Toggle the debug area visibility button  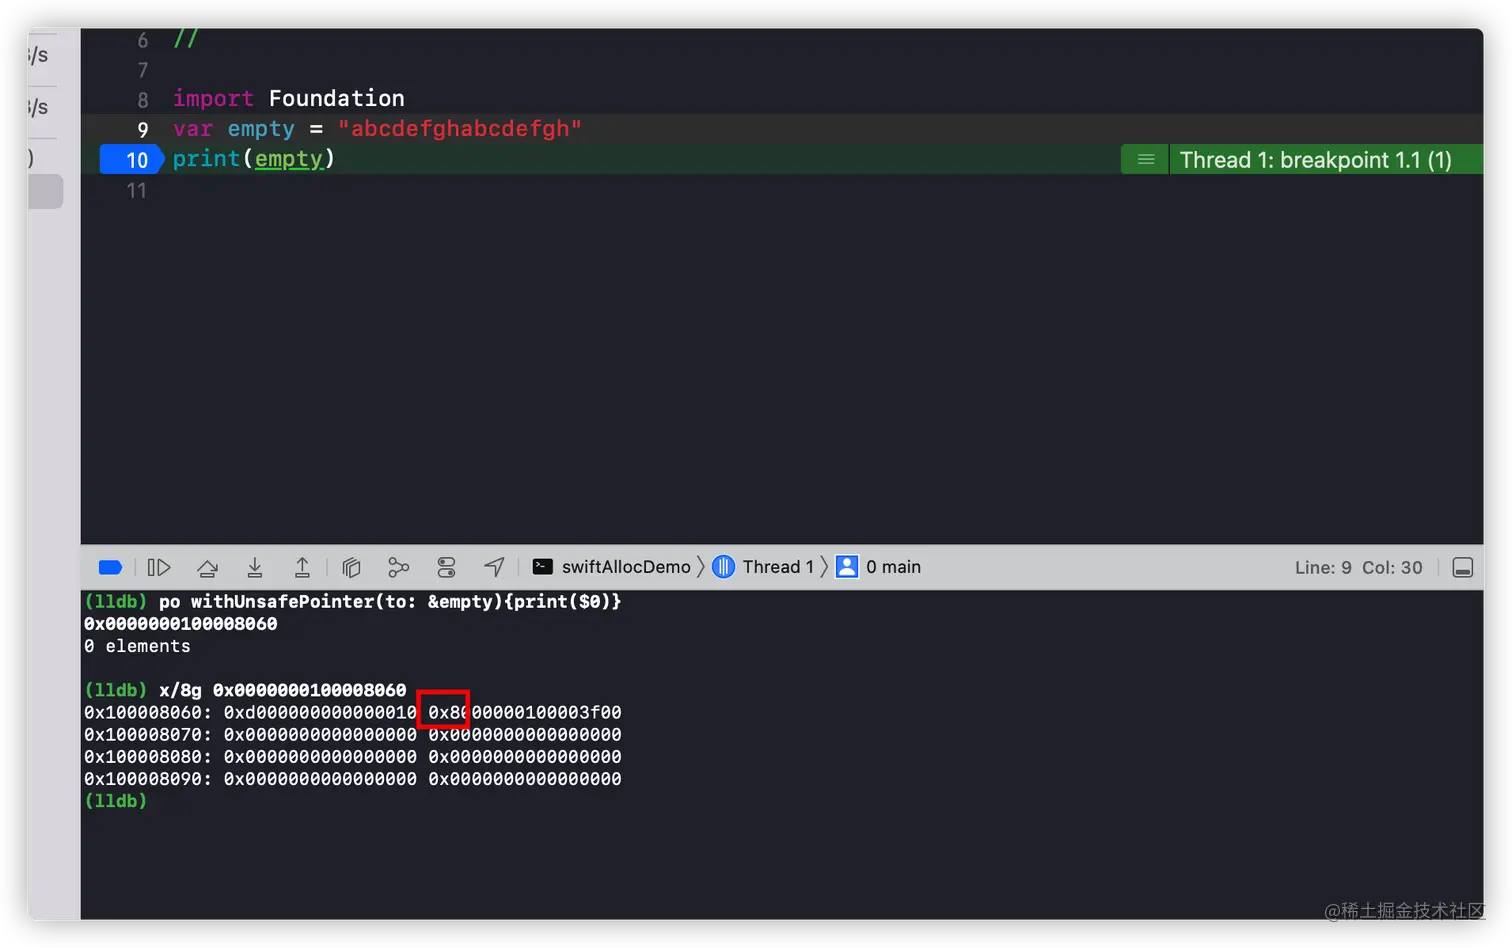coord(1462,568)
